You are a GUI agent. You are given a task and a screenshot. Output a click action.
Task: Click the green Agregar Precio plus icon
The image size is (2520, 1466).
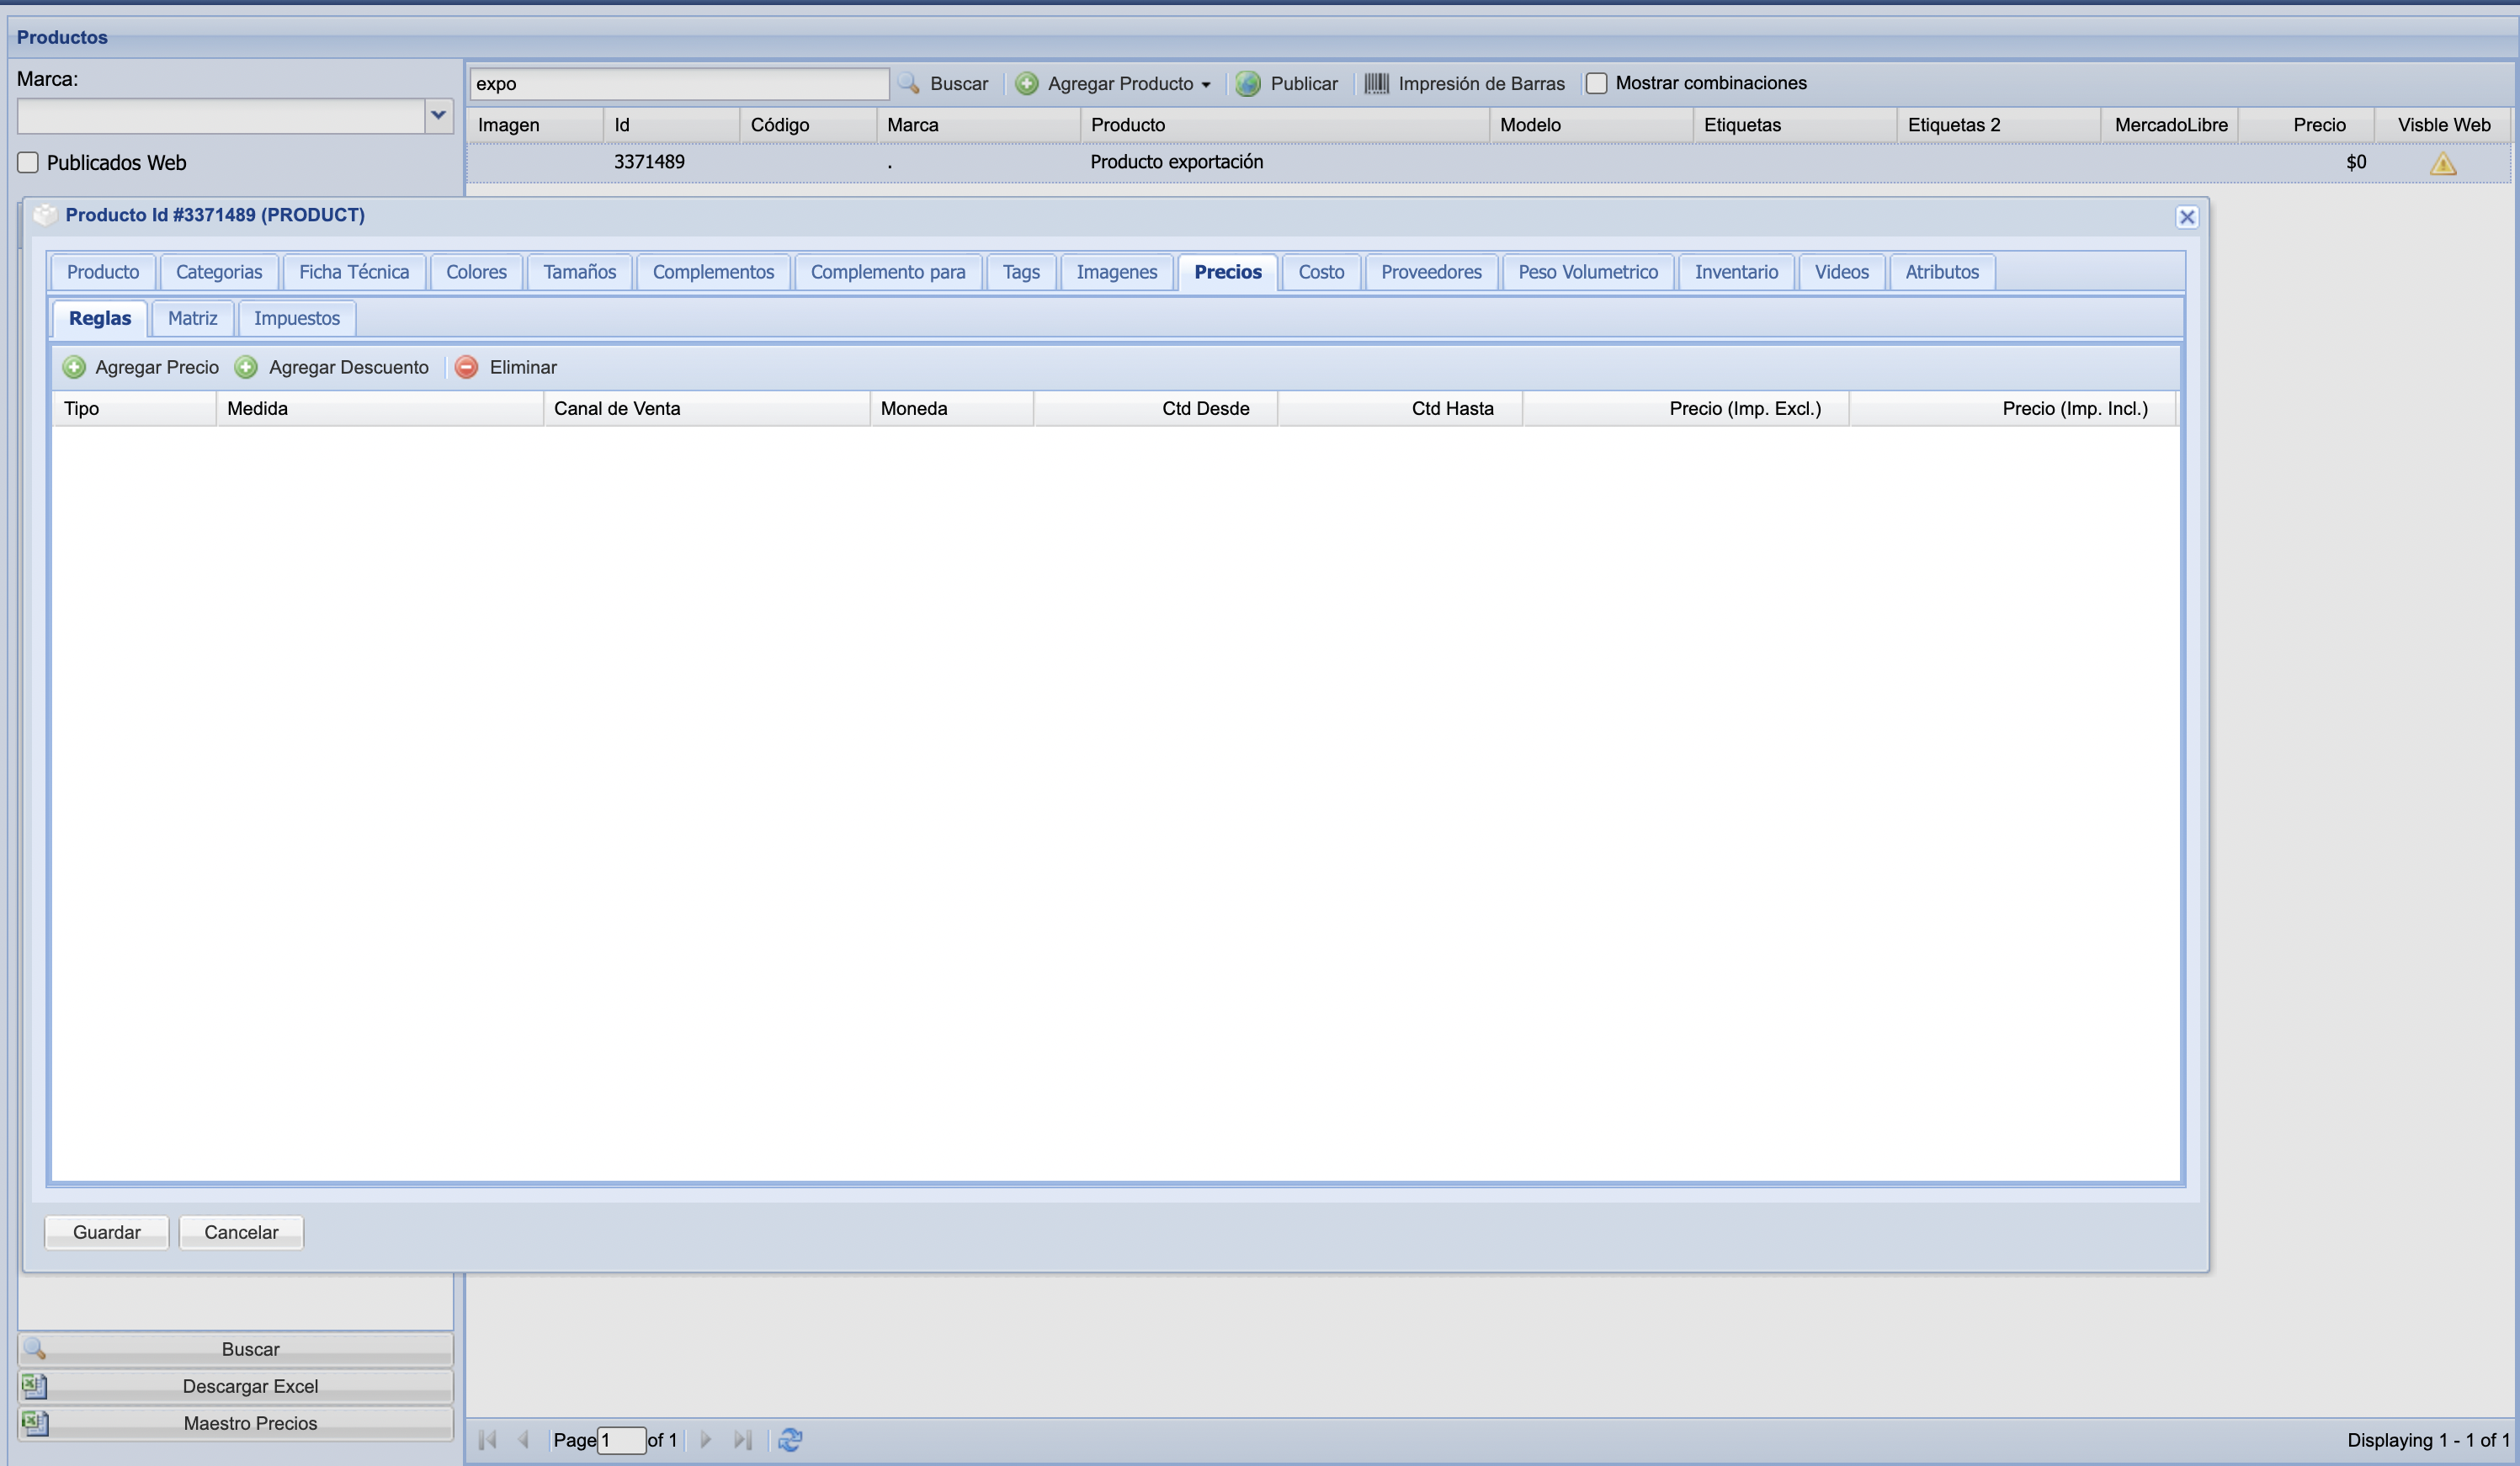(x=74, y=367)
